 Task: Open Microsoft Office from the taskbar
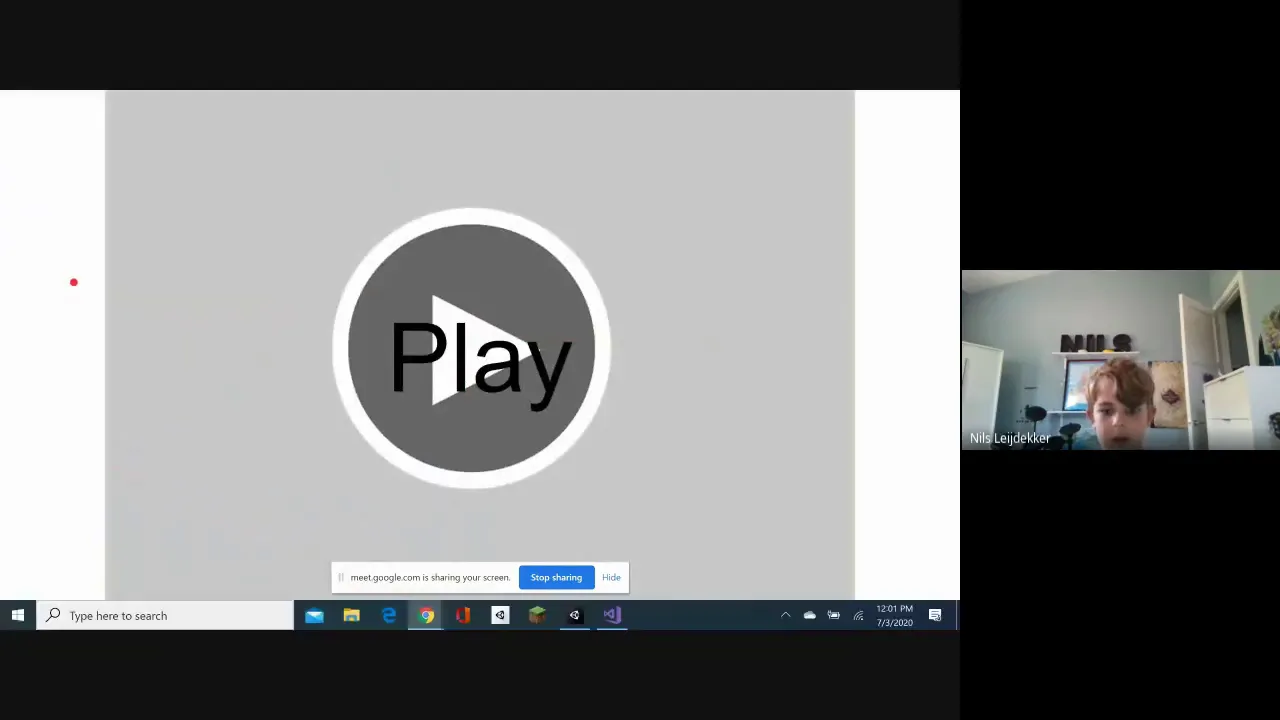point(463,615)
